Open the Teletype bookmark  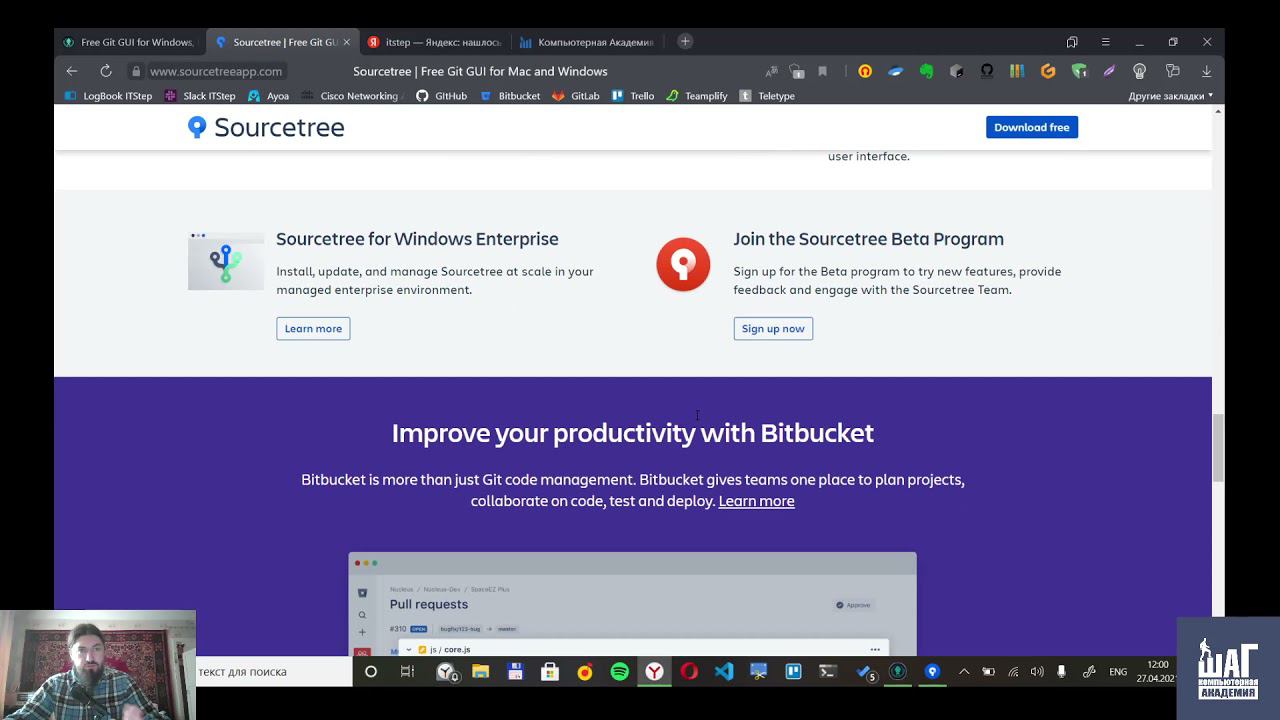pyautogui.click(x=767, y=96)
